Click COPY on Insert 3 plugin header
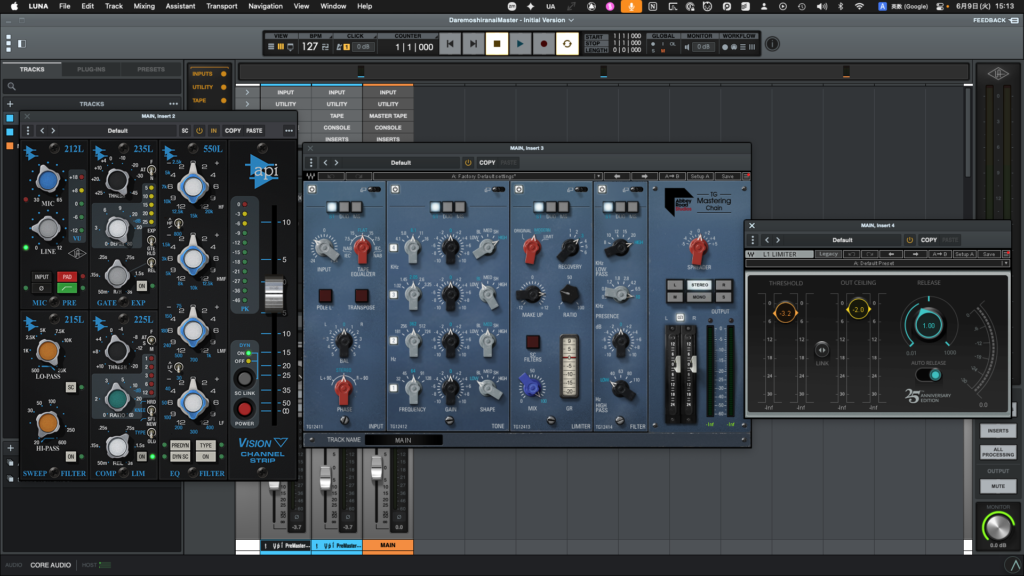Image resolution: width=1024 pixels, height=576 pixels. [x=487, y=163]
